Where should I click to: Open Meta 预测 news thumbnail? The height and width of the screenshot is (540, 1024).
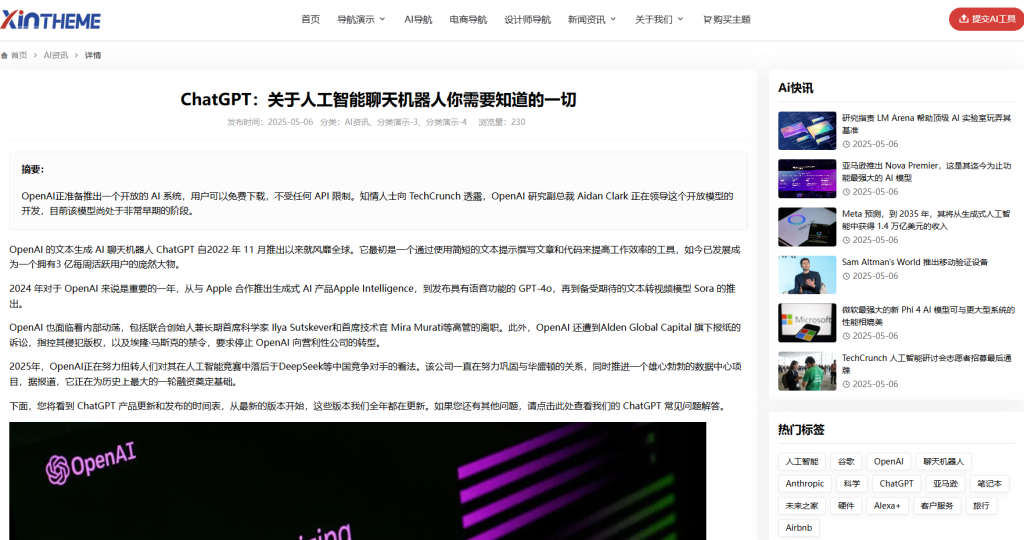pos(807,227)
